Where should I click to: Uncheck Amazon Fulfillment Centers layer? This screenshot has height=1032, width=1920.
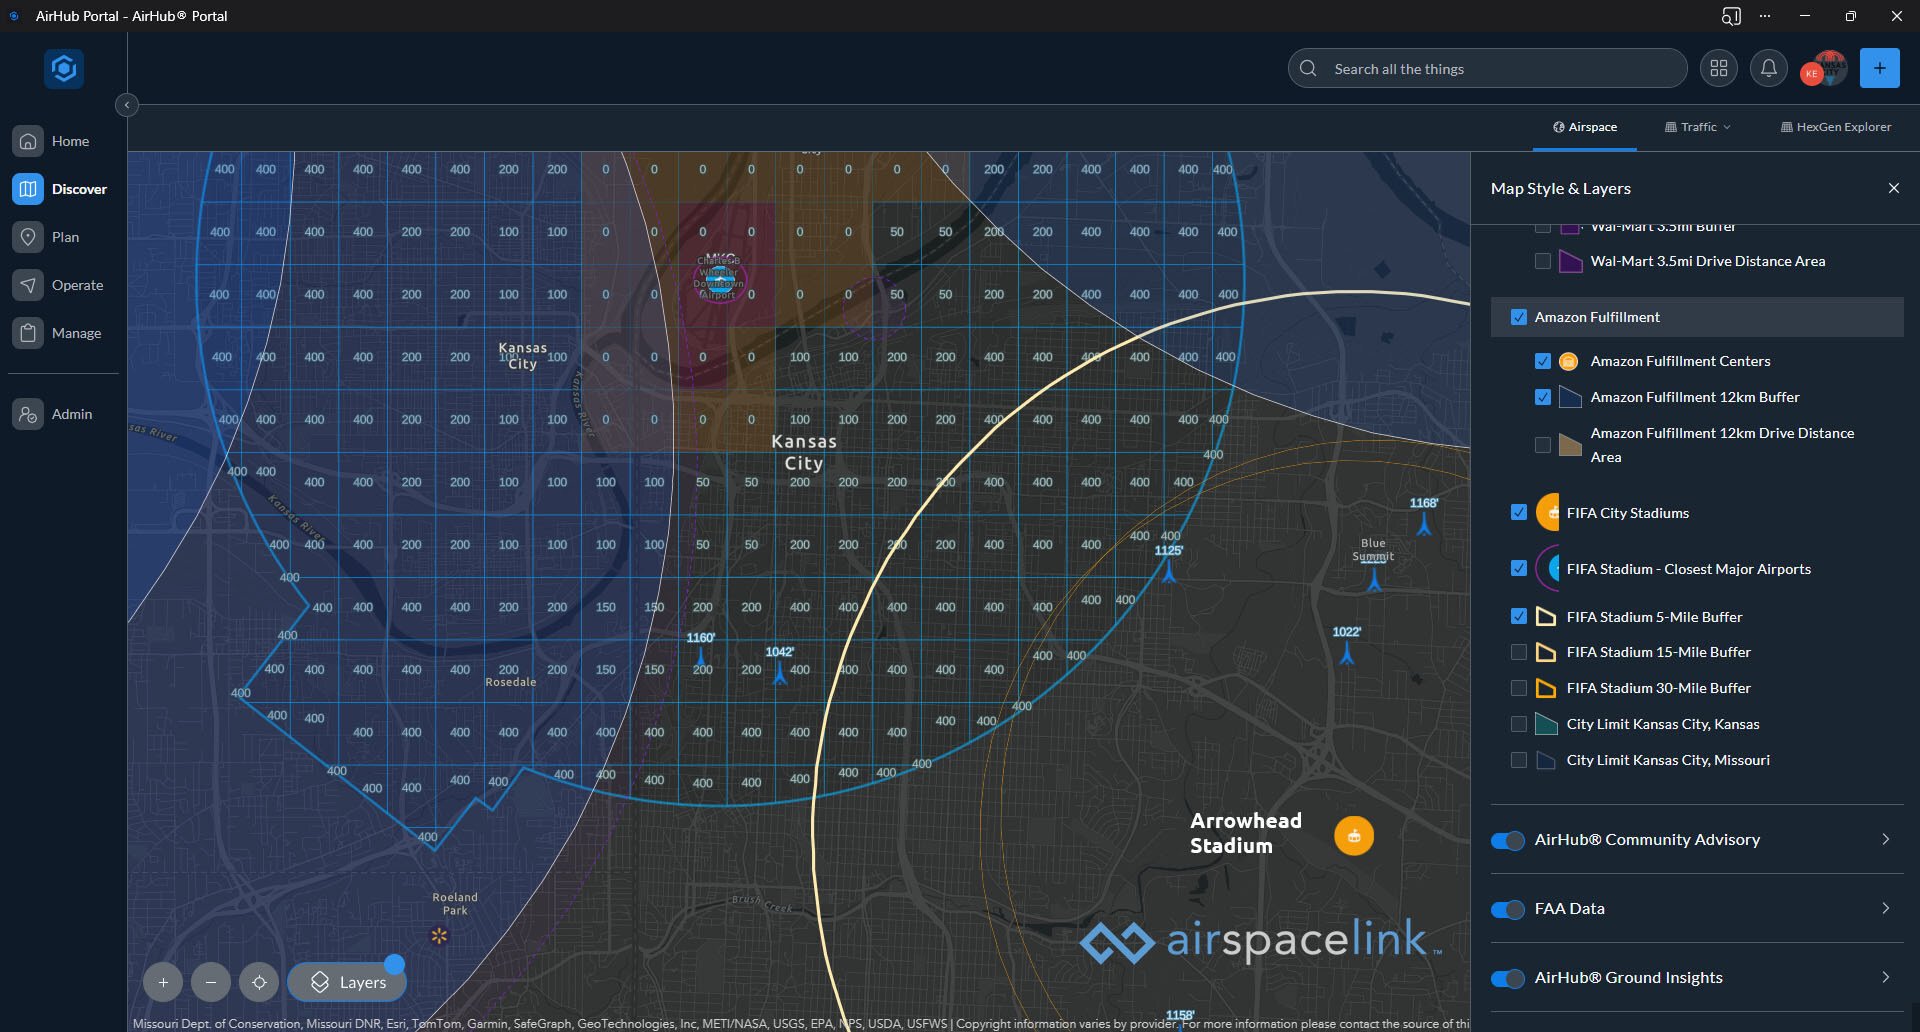1543,361
